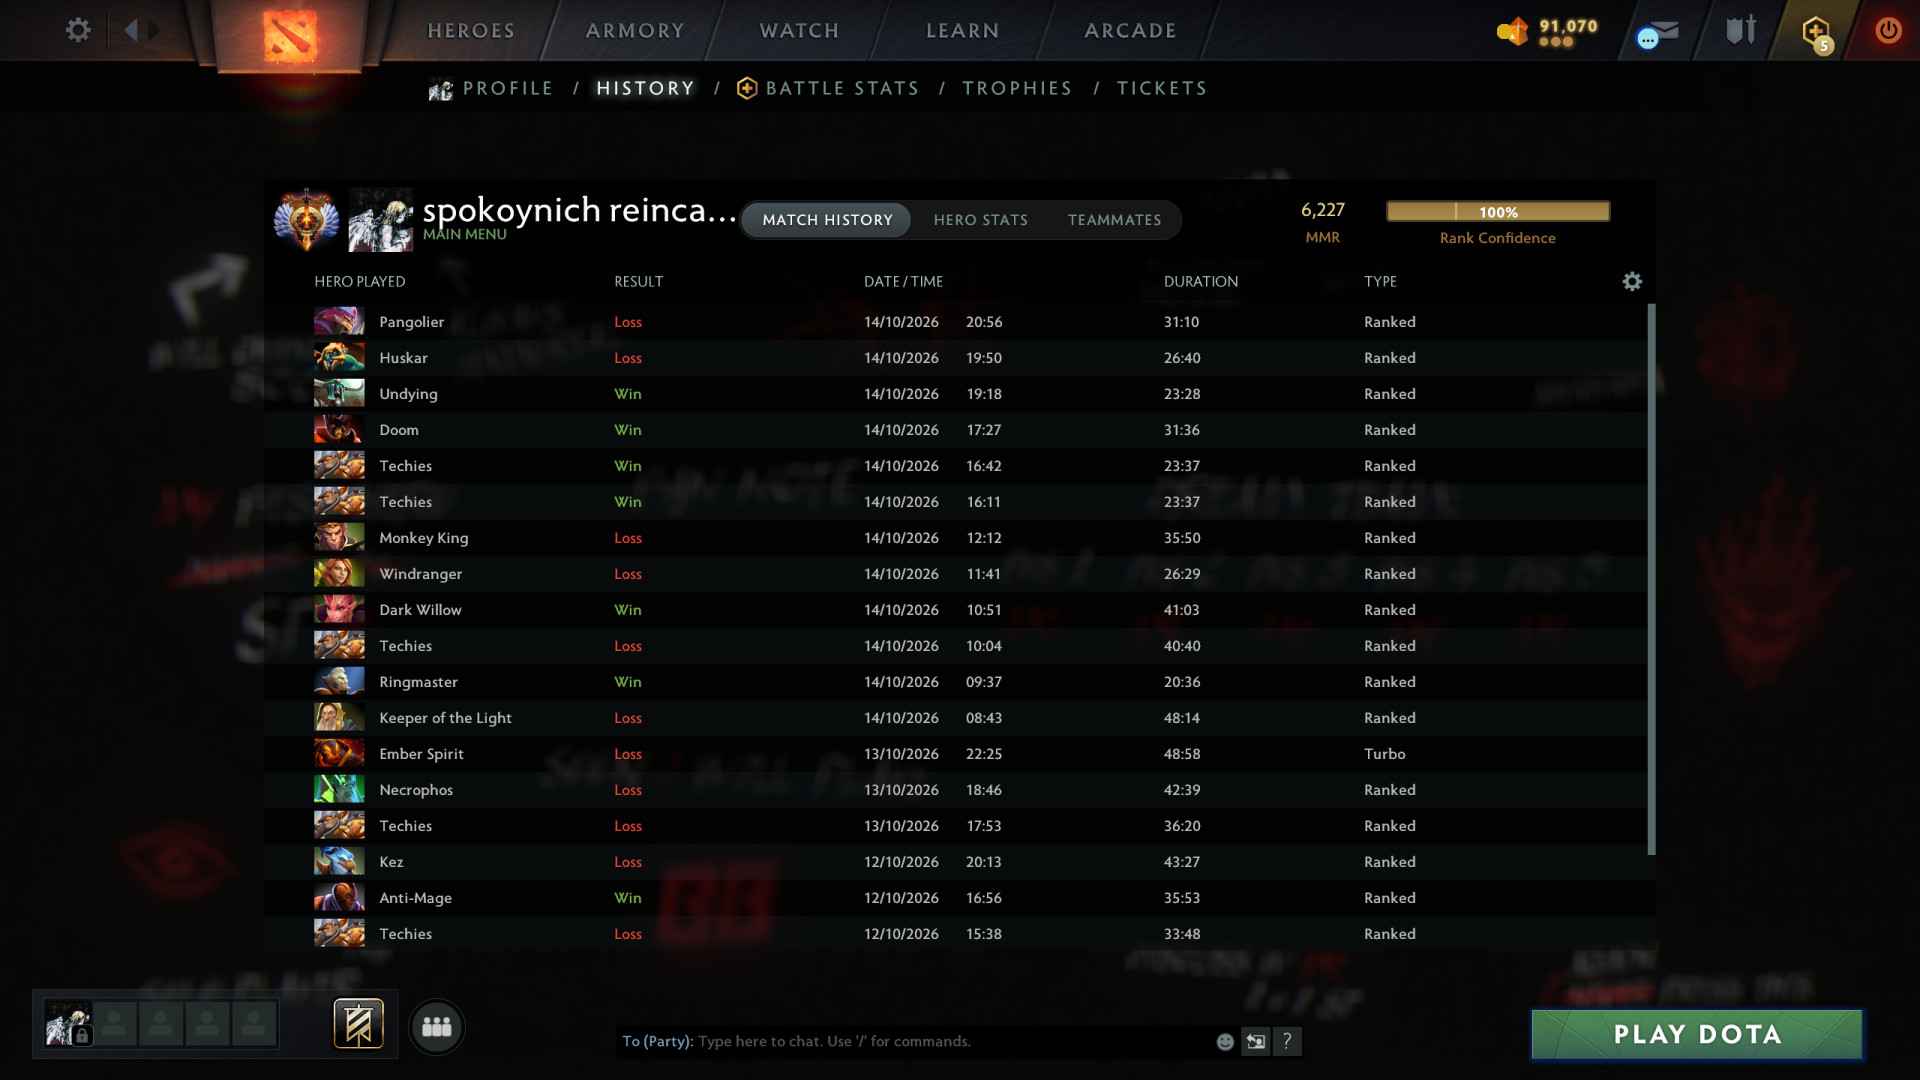This screenshot has width=1920, height=1080.
Task: Open the settings gear in top bar
Action: tap(78, 30)
